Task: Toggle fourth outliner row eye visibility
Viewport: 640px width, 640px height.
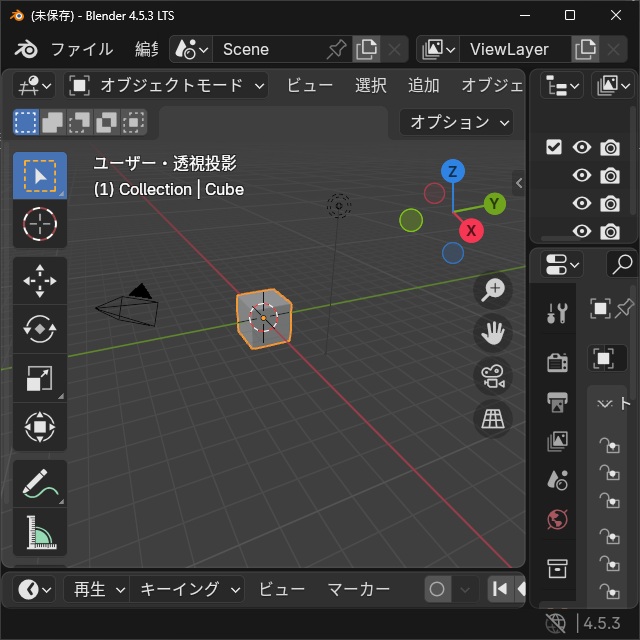Action: coord(582,231)
